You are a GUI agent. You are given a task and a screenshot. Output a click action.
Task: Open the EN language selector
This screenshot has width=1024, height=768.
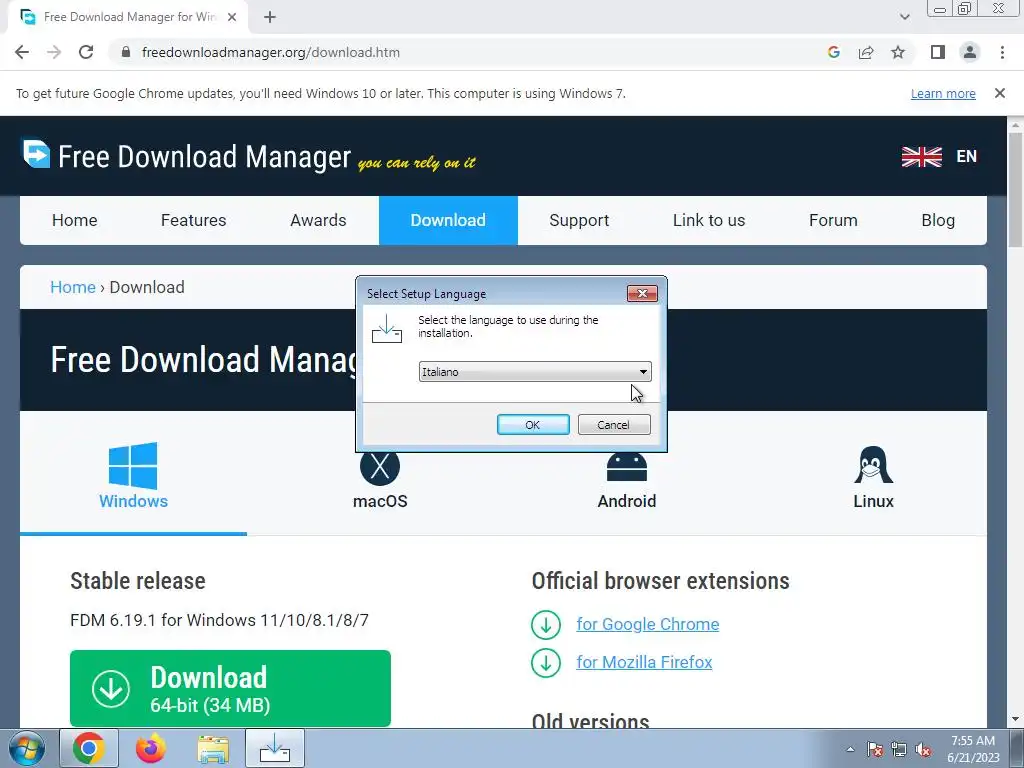tap(966, 157)
